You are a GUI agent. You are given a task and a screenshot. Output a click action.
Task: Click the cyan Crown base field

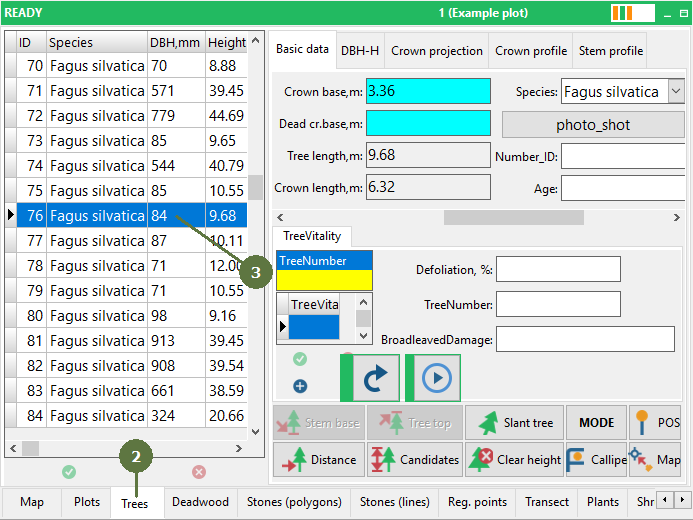(x=428, y=91)
